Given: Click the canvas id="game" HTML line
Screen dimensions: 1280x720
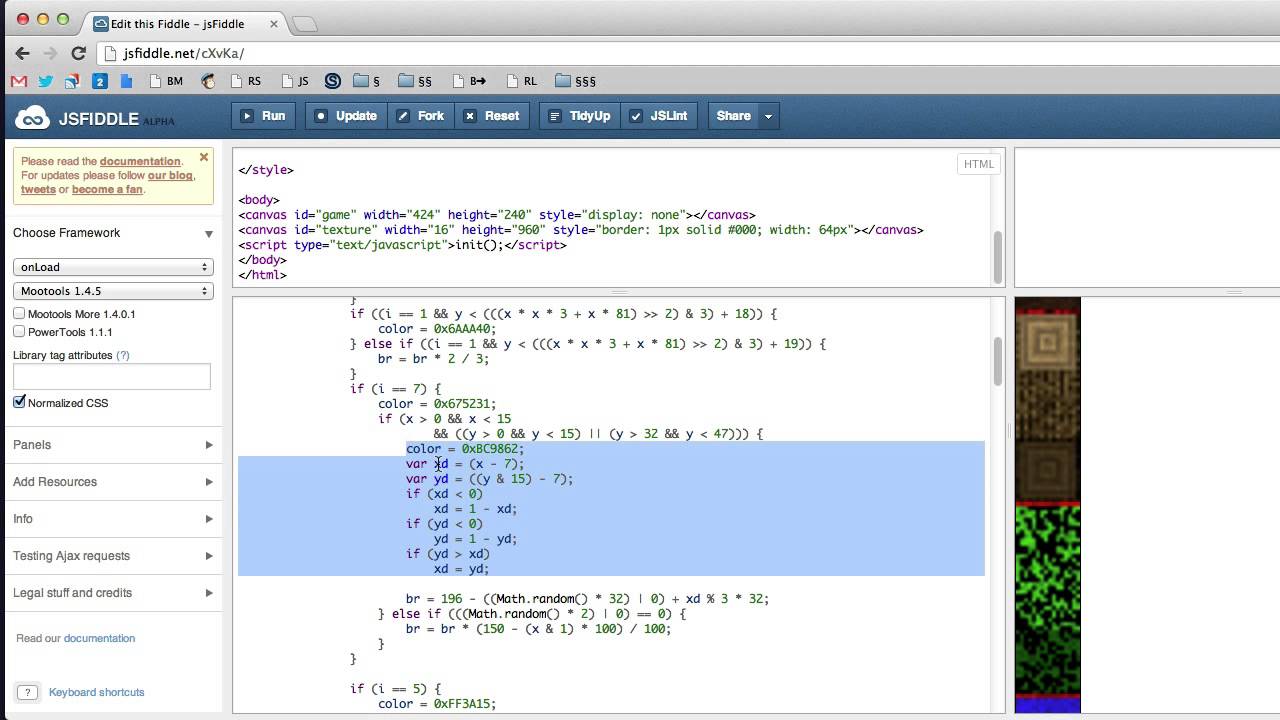Looking at the screenshot, I should coord(497,215).
